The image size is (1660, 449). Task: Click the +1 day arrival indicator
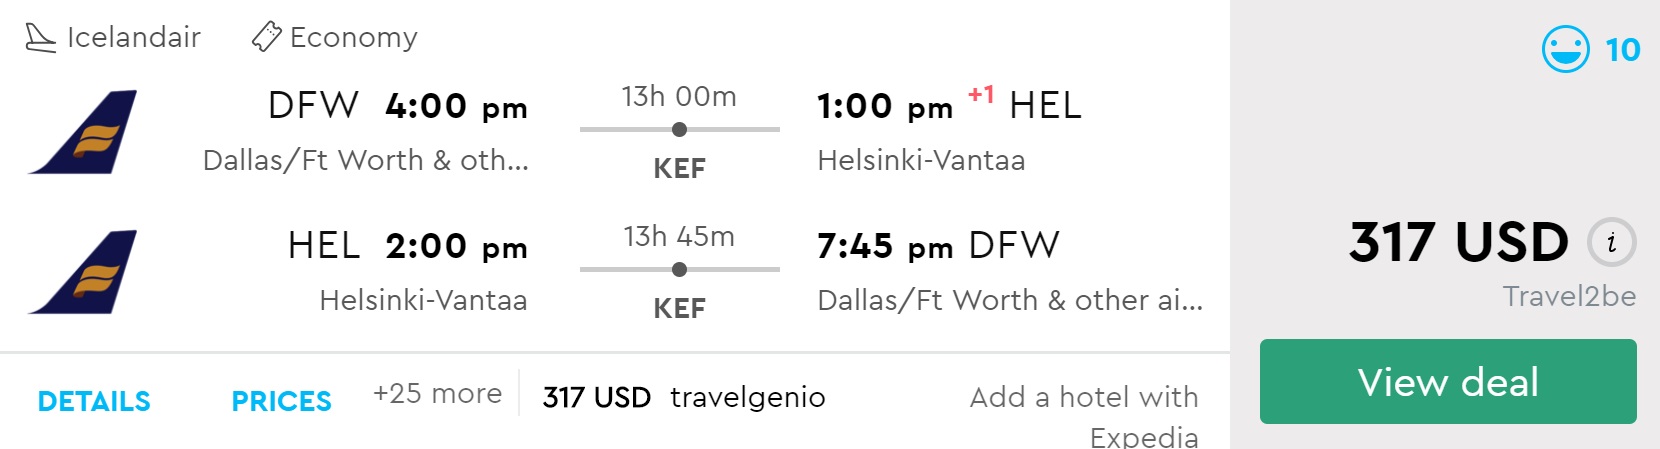[x=980, y=95]
